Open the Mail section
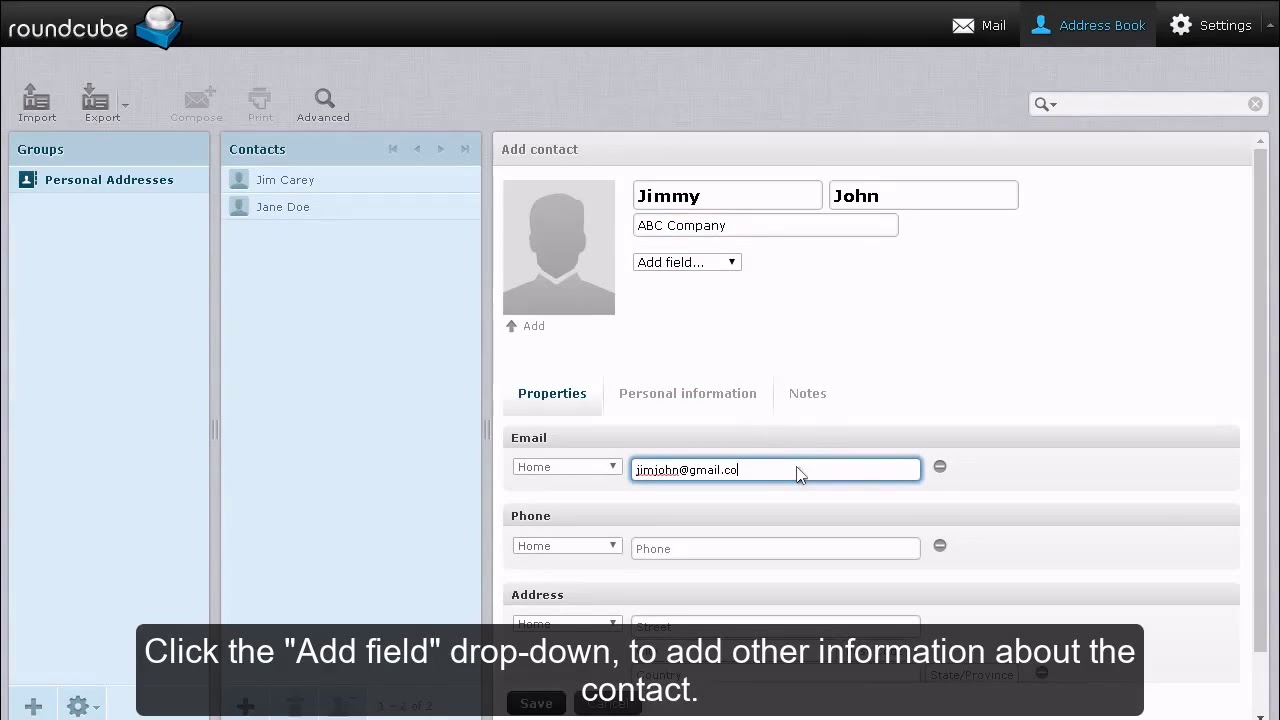This screenshot has width=1280, height=720. pyautogui.click(x=979, y=25)
